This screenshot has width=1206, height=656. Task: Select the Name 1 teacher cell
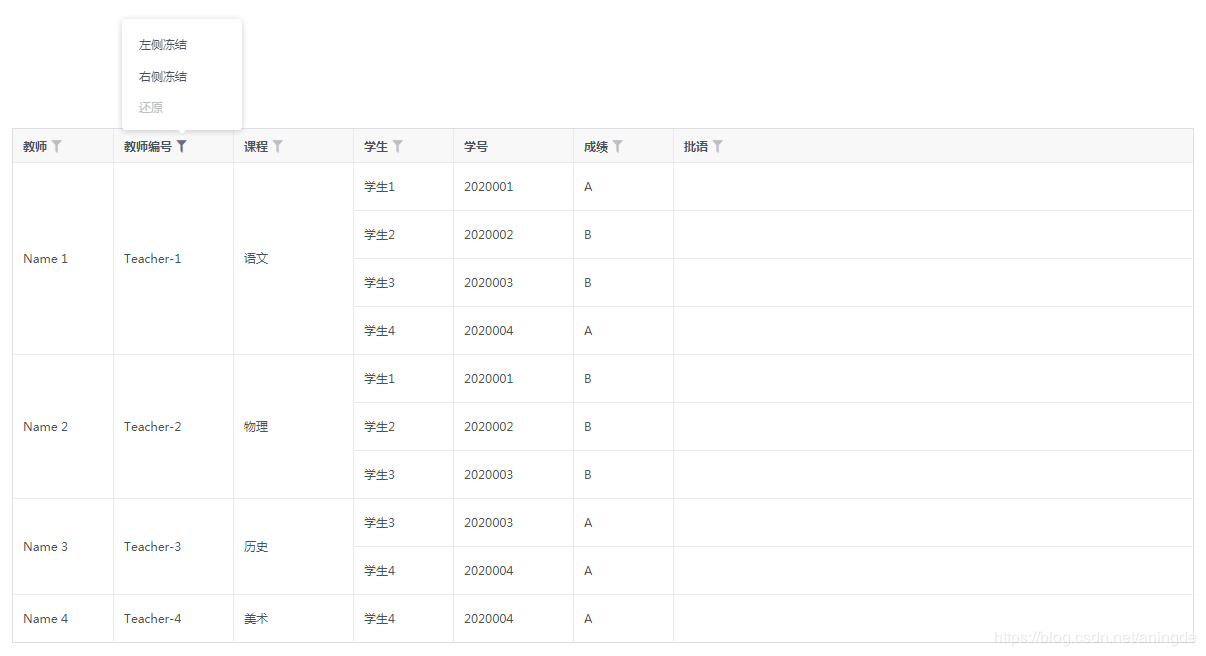click(x=45, y=258)
